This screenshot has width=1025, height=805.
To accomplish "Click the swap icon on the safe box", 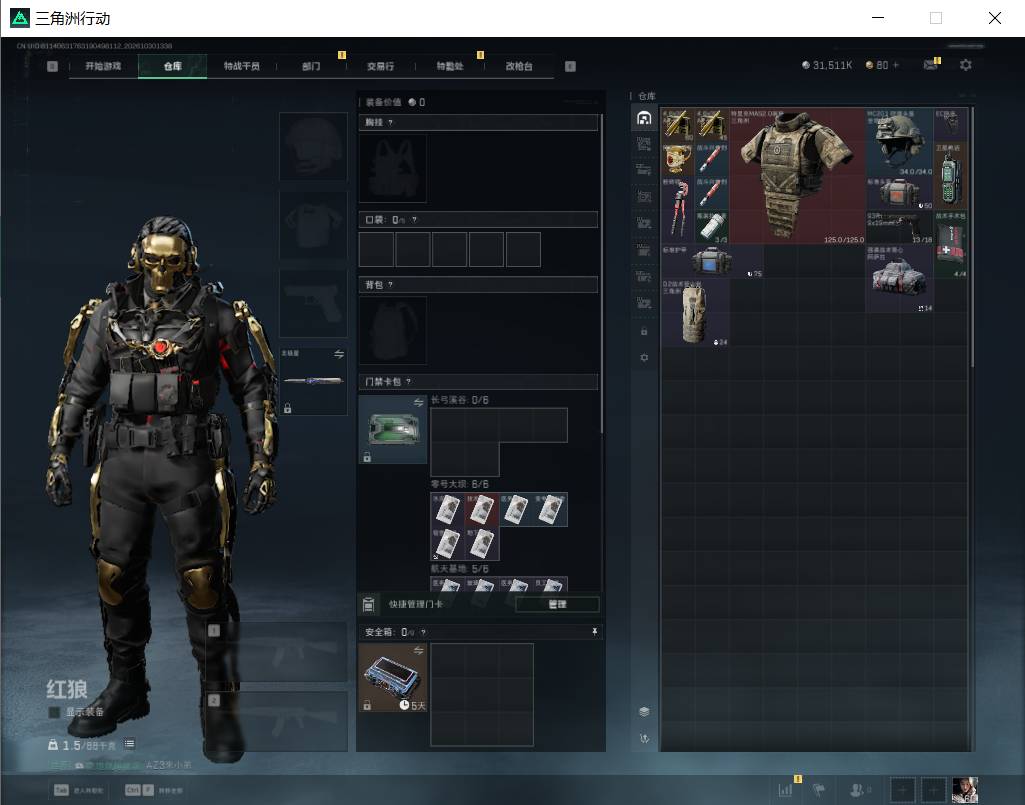I will coord(418,650).
